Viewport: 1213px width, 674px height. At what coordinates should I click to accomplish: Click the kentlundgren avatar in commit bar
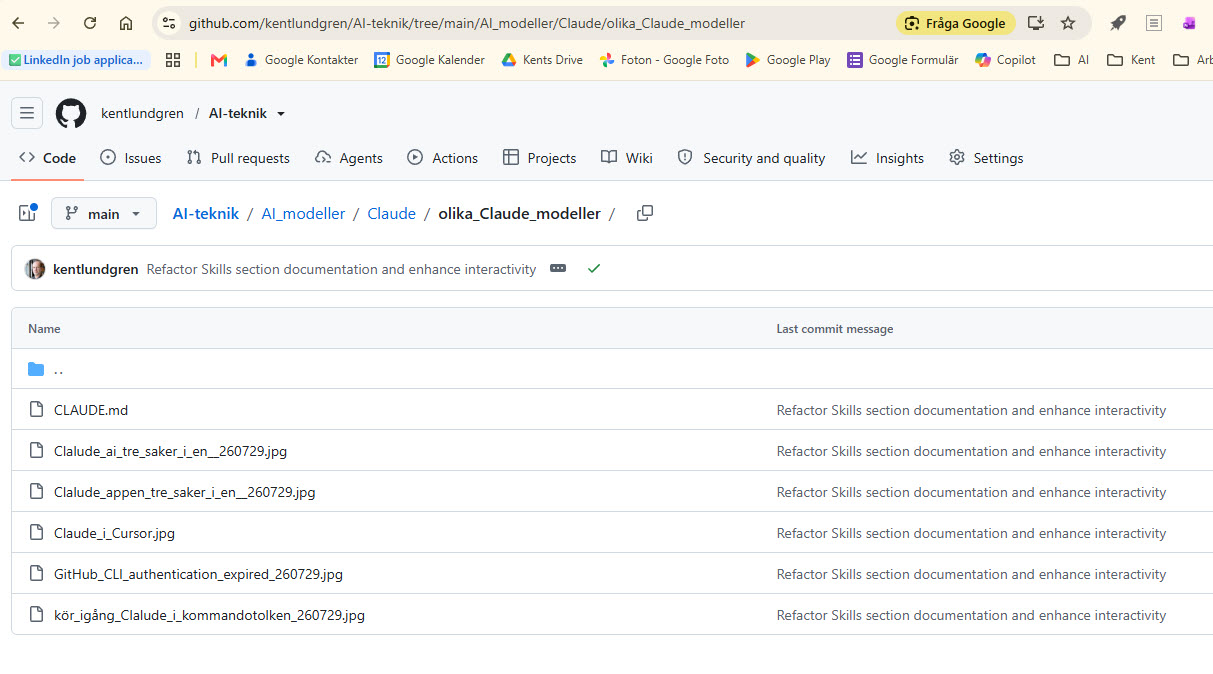35,269
